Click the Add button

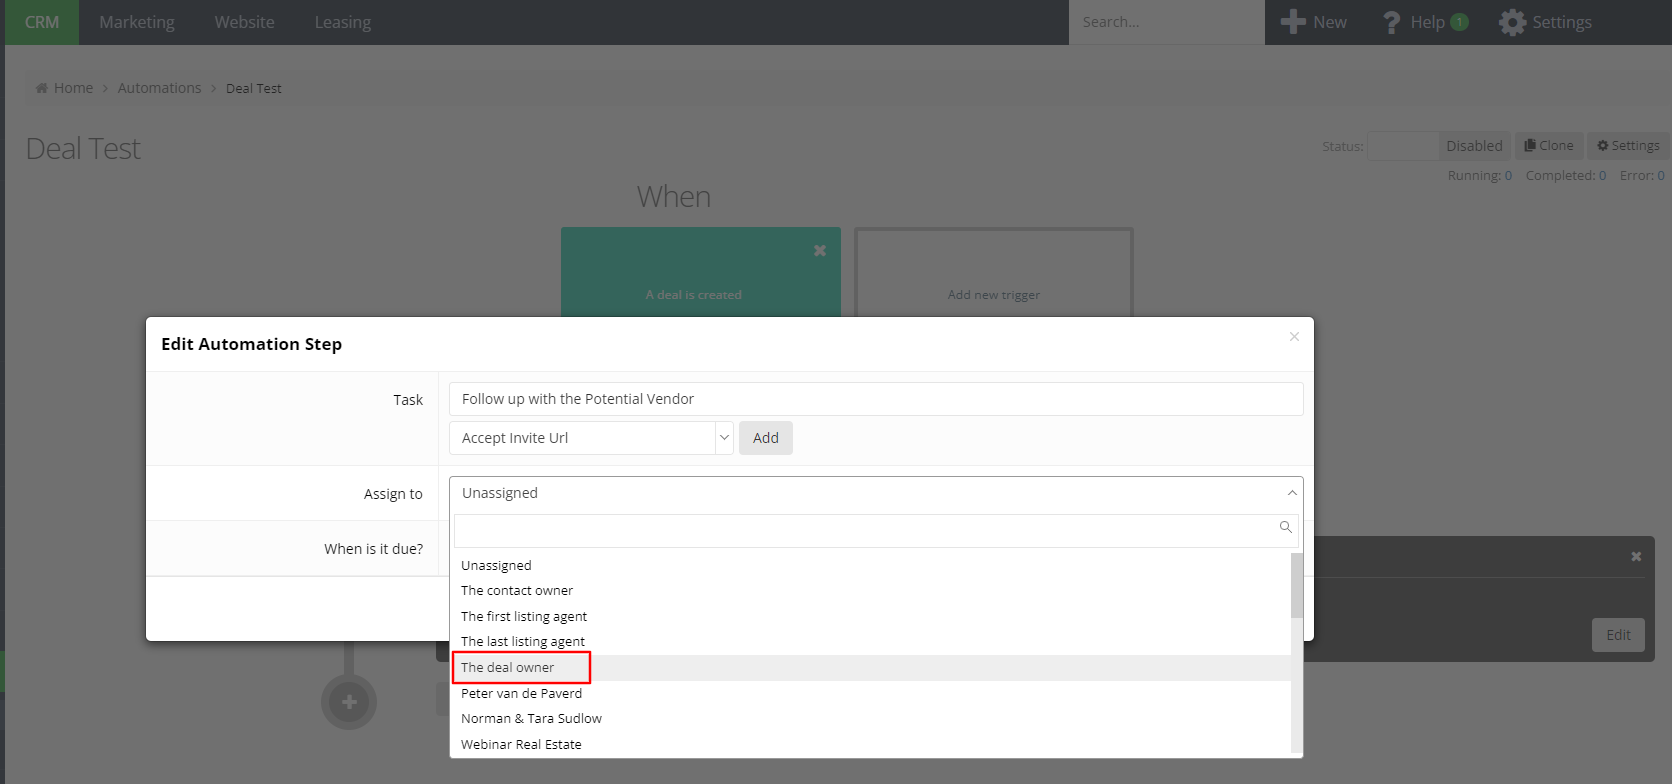(x=765, y=438)
